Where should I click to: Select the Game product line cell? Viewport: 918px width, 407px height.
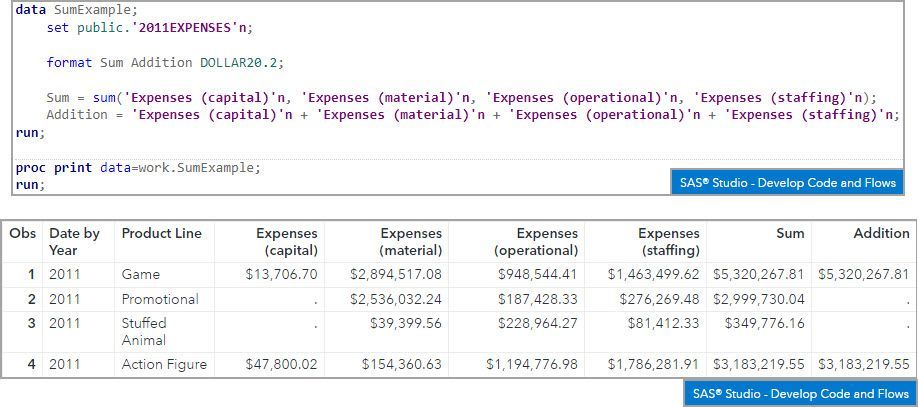tap(140, 274)
